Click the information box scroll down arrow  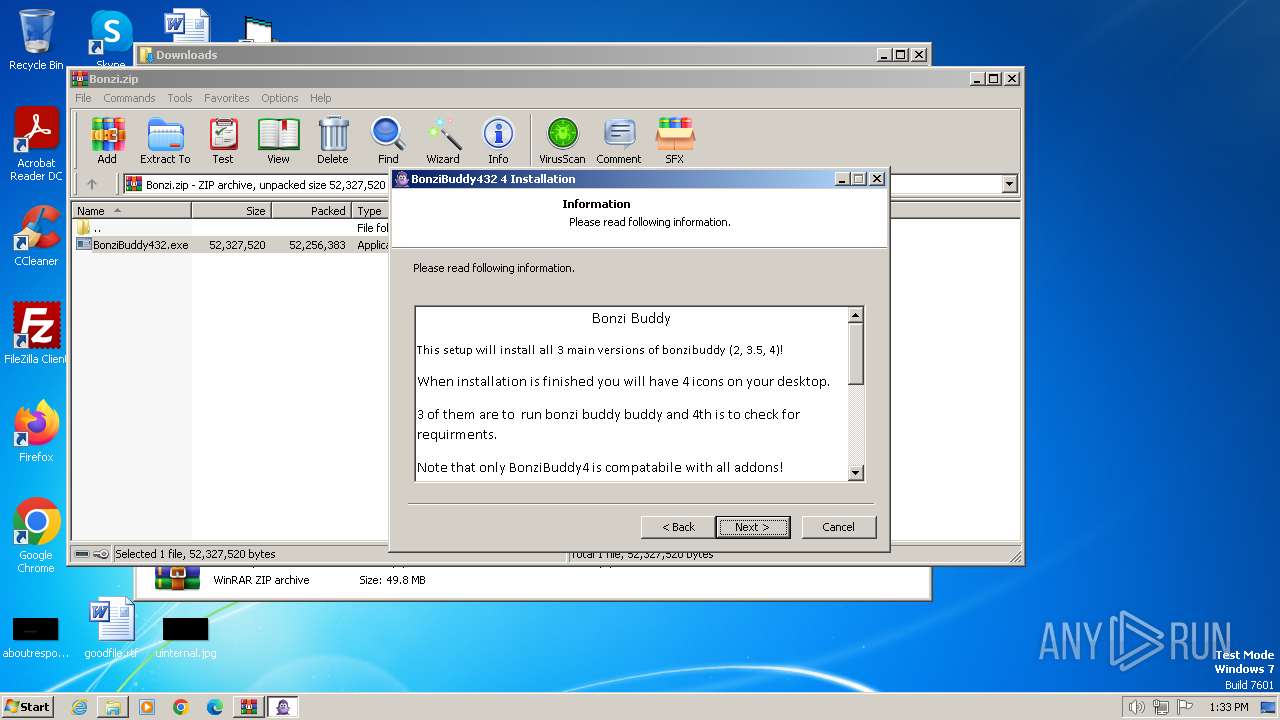pyautogui.click(x=855, y=473)
